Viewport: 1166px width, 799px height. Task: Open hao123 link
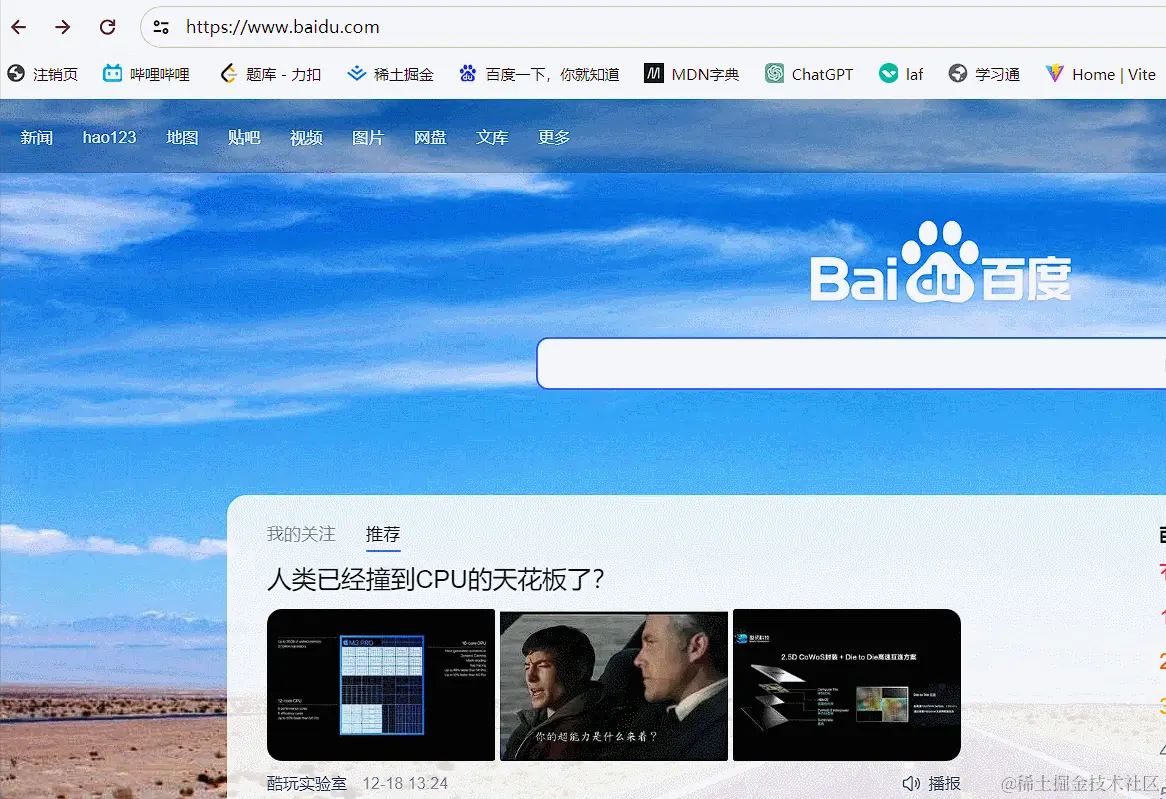pos(109,137)
